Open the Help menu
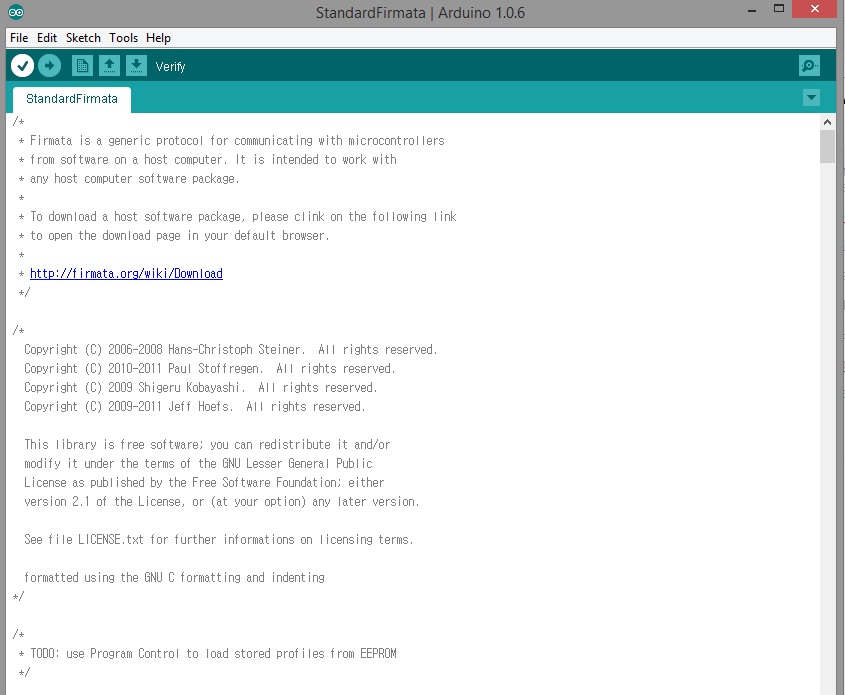Screen dimensions: 845x695 click(158, 38)
